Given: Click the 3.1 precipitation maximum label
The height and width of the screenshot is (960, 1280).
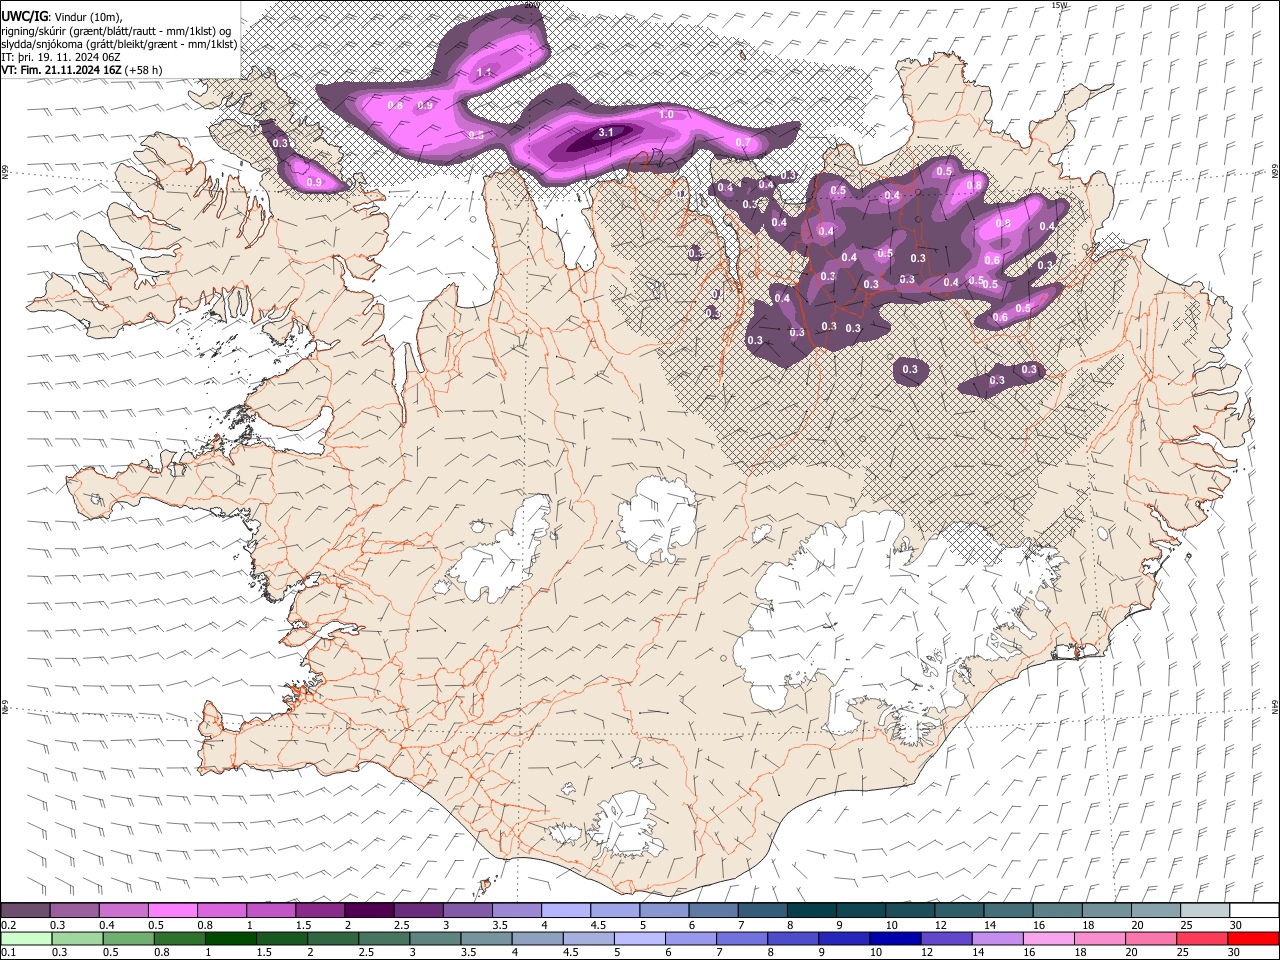Looking at the screenshot, I should tap(605, 132).
